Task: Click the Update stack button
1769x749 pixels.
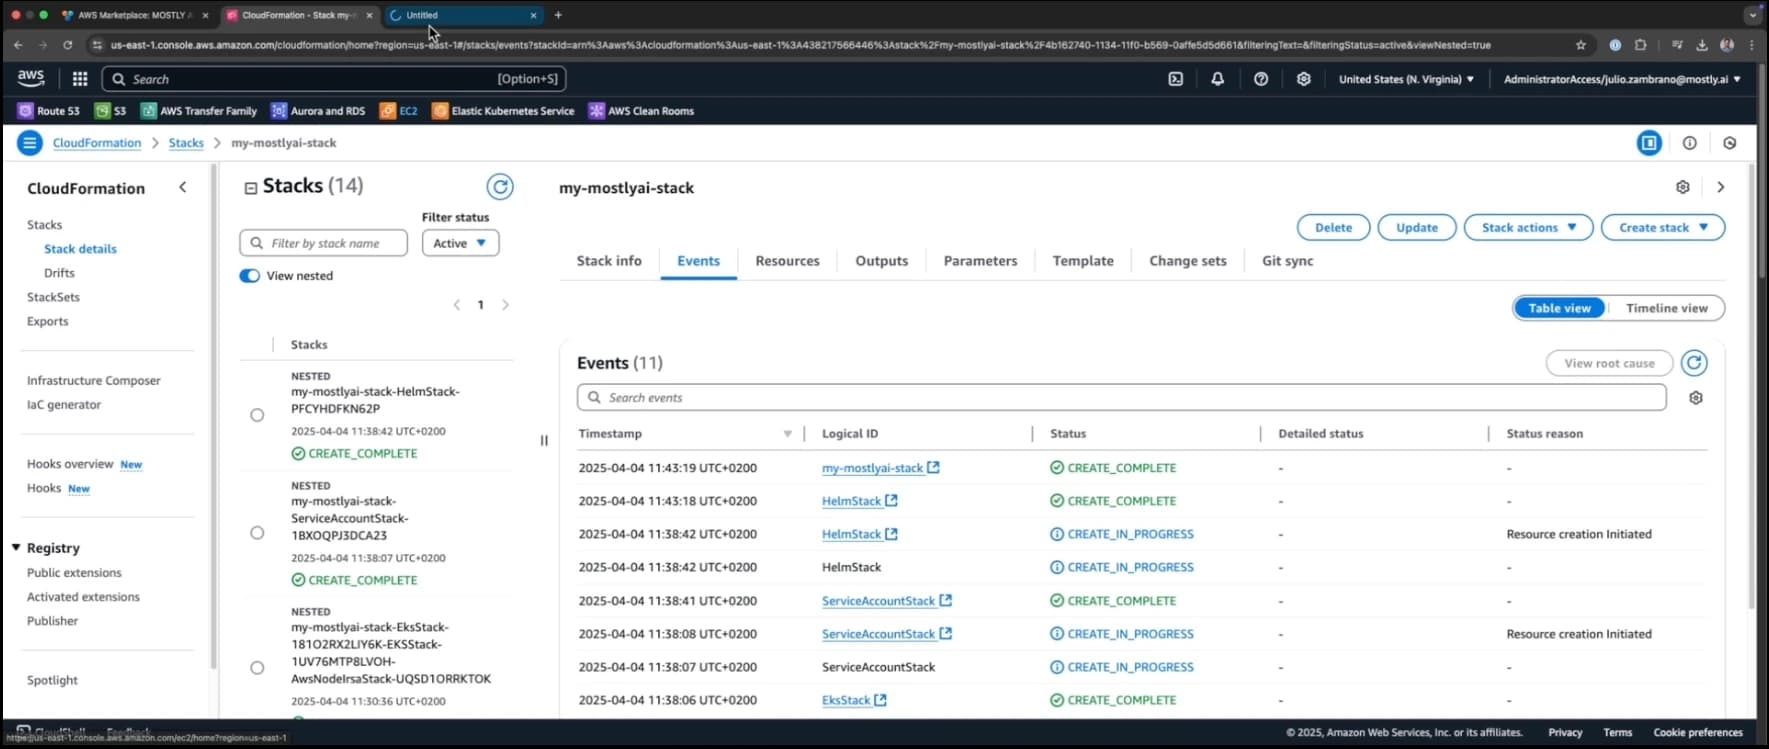Action: point(1416,228)
